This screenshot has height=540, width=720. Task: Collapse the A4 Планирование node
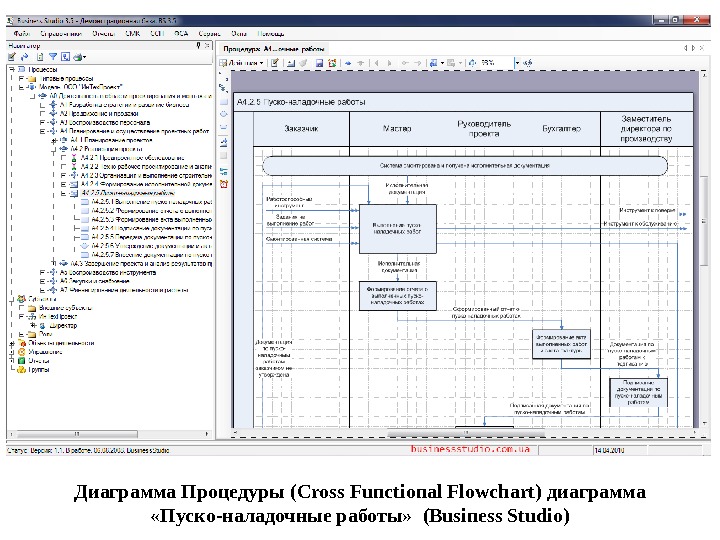coord(42,131)
